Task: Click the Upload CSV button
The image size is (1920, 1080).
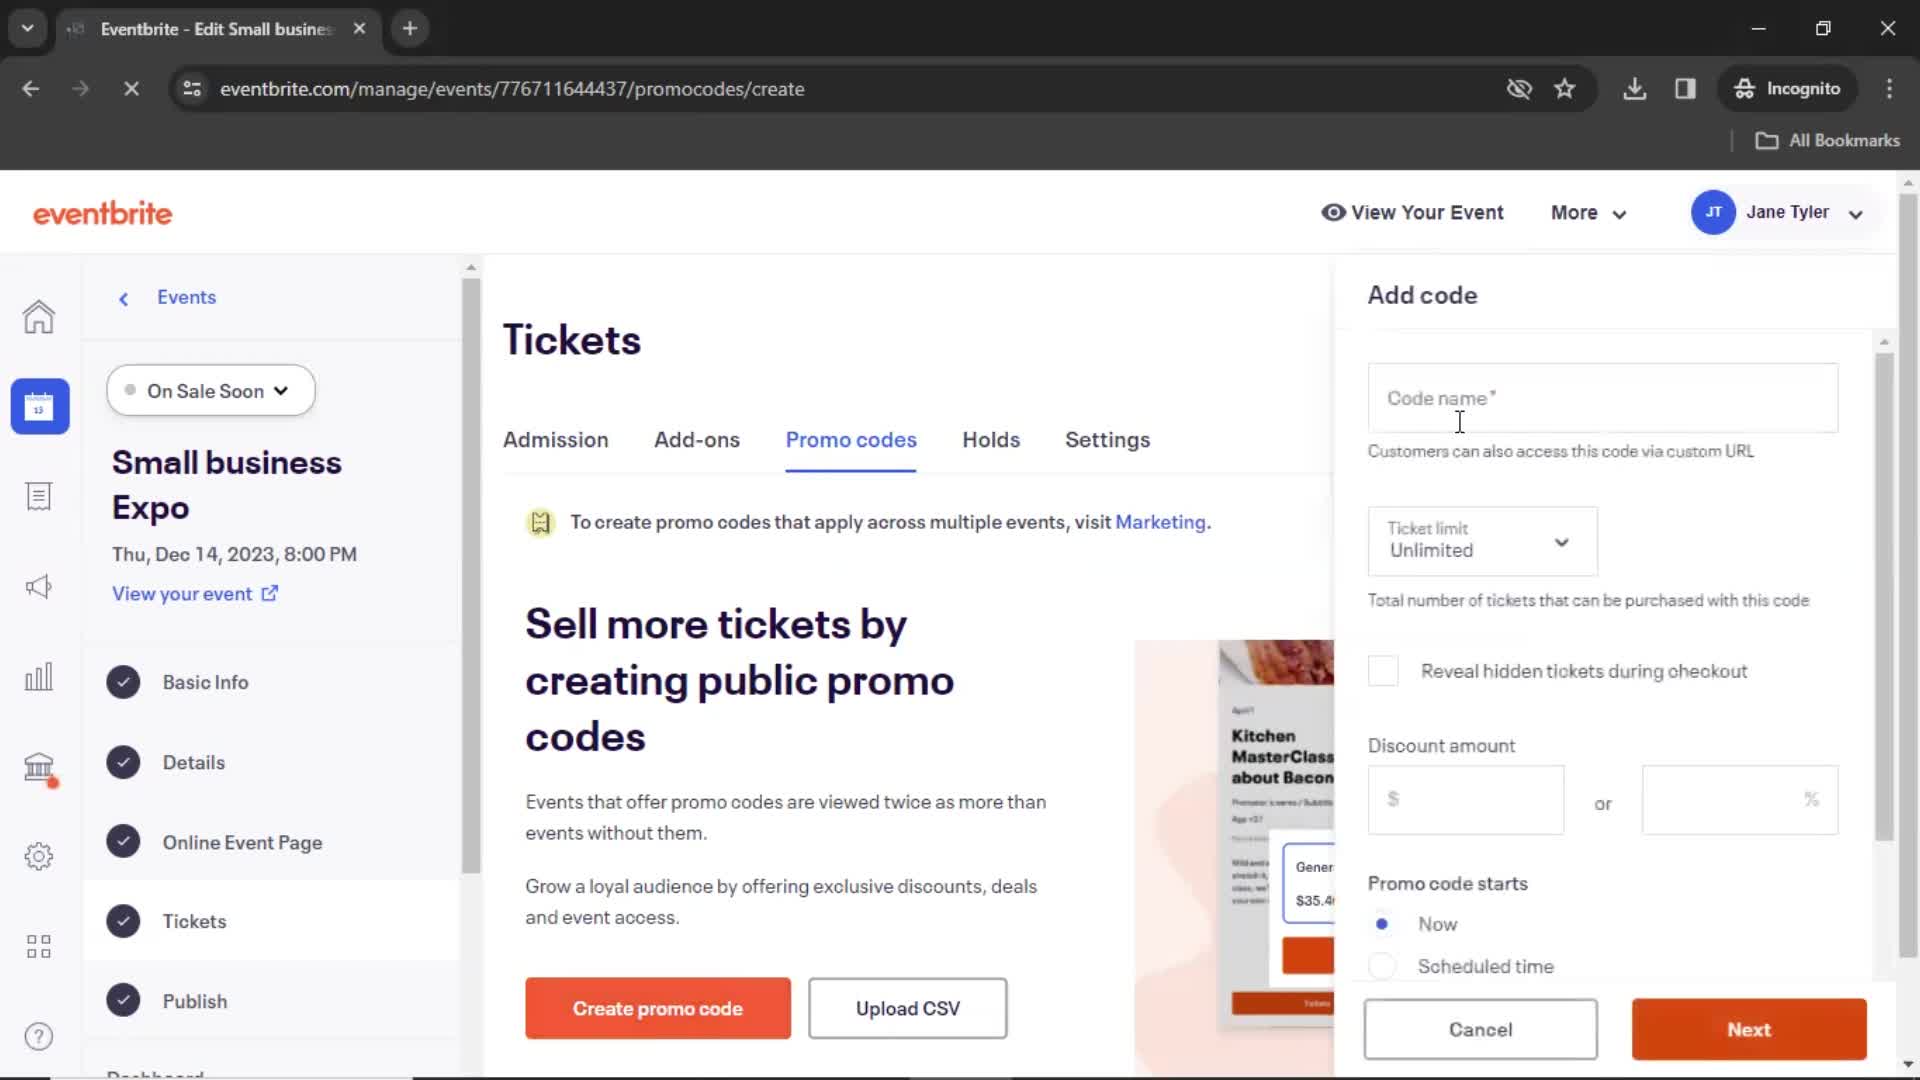Action: pyautogui.click(x=907, y=1008)
